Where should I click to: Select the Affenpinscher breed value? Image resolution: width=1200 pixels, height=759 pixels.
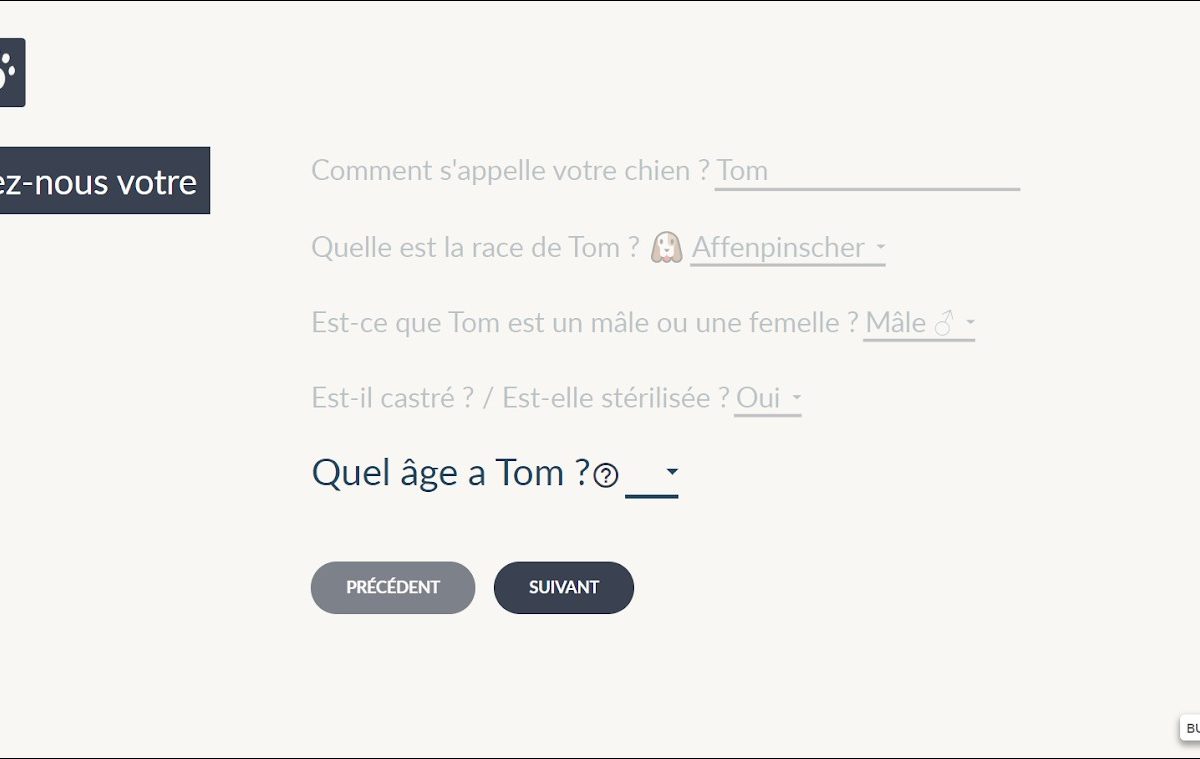pyautogui.click(x=778, y=247)
